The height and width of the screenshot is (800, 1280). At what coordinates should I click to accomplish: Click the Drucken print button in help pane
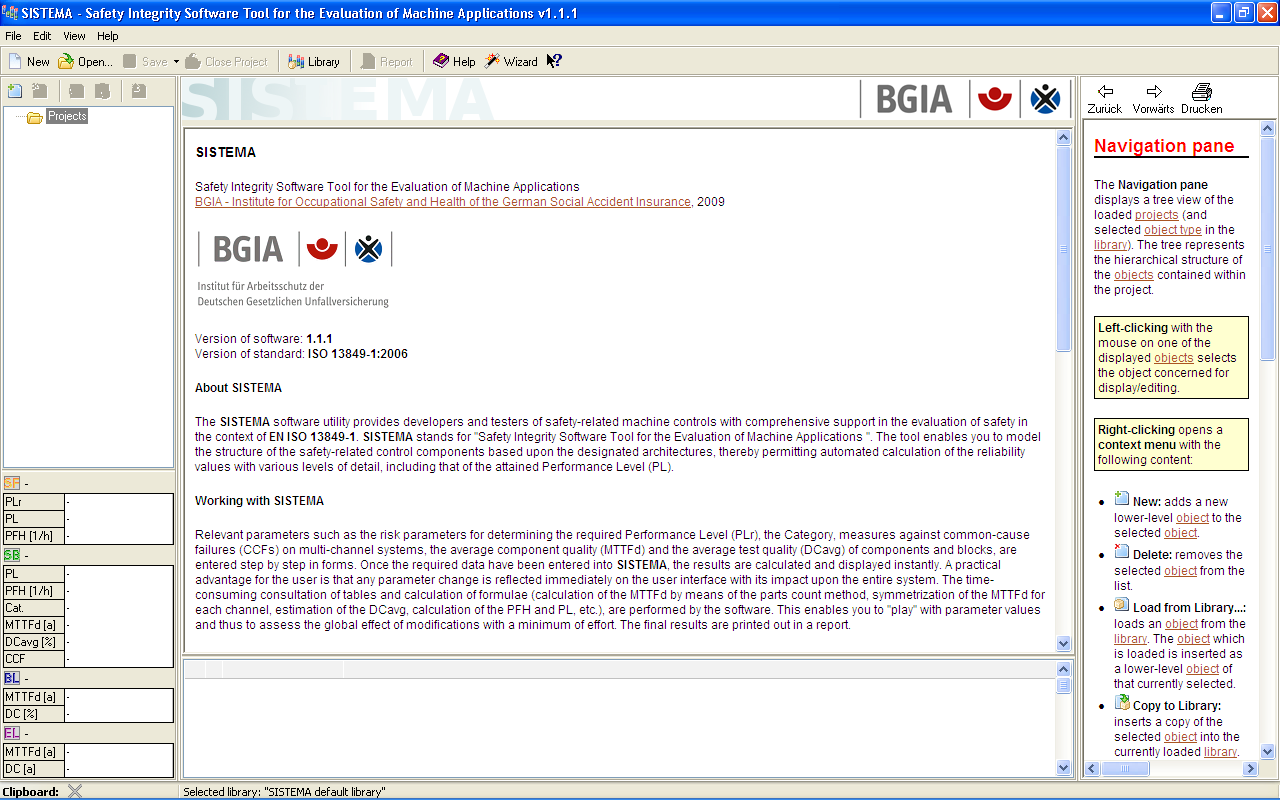pos(1202,99)
